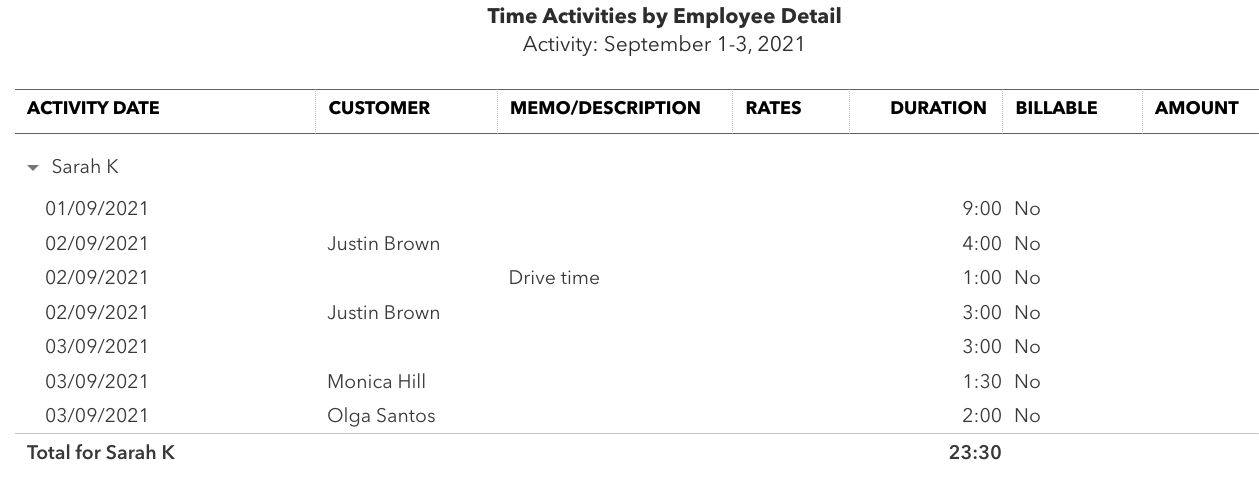Click the Customer column header
This screenshot has height=477, width=1259.
coord(379,108)
